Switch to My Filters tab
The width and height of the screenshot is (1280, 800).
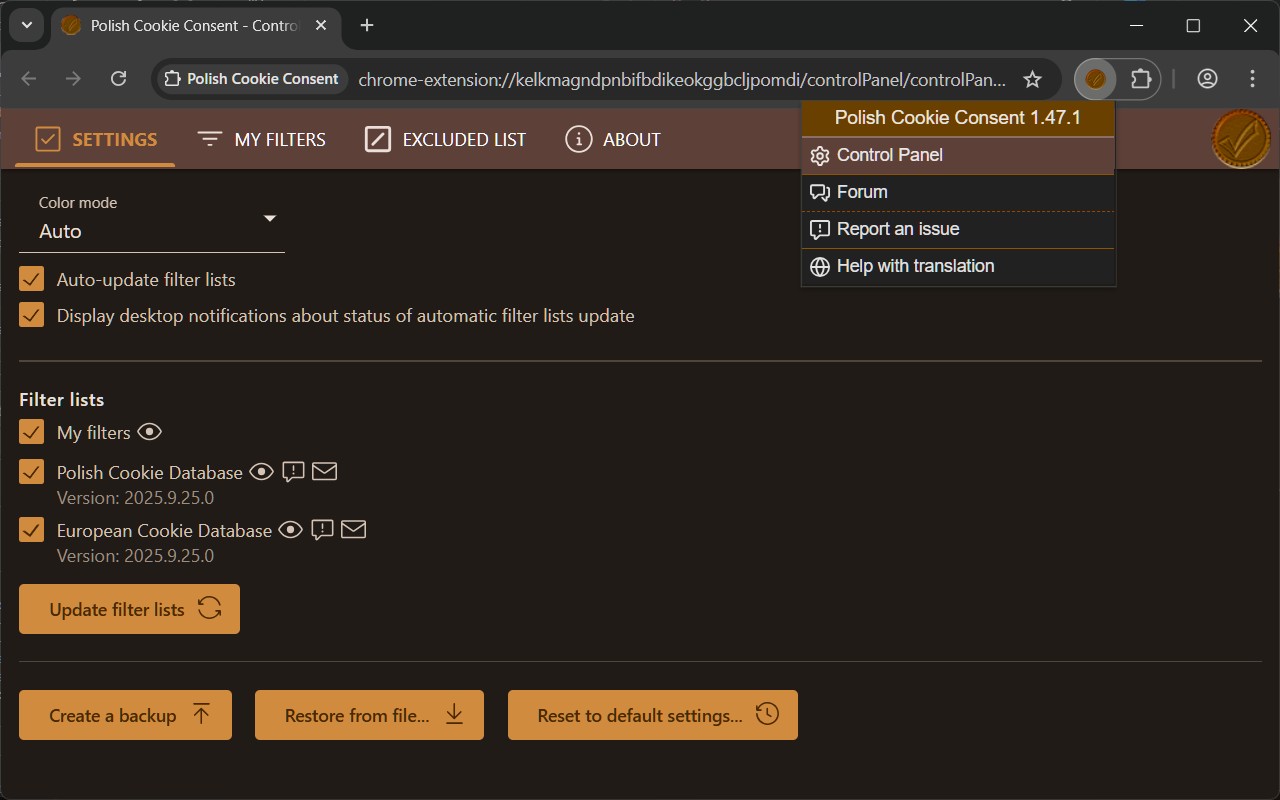pos(261,139)
